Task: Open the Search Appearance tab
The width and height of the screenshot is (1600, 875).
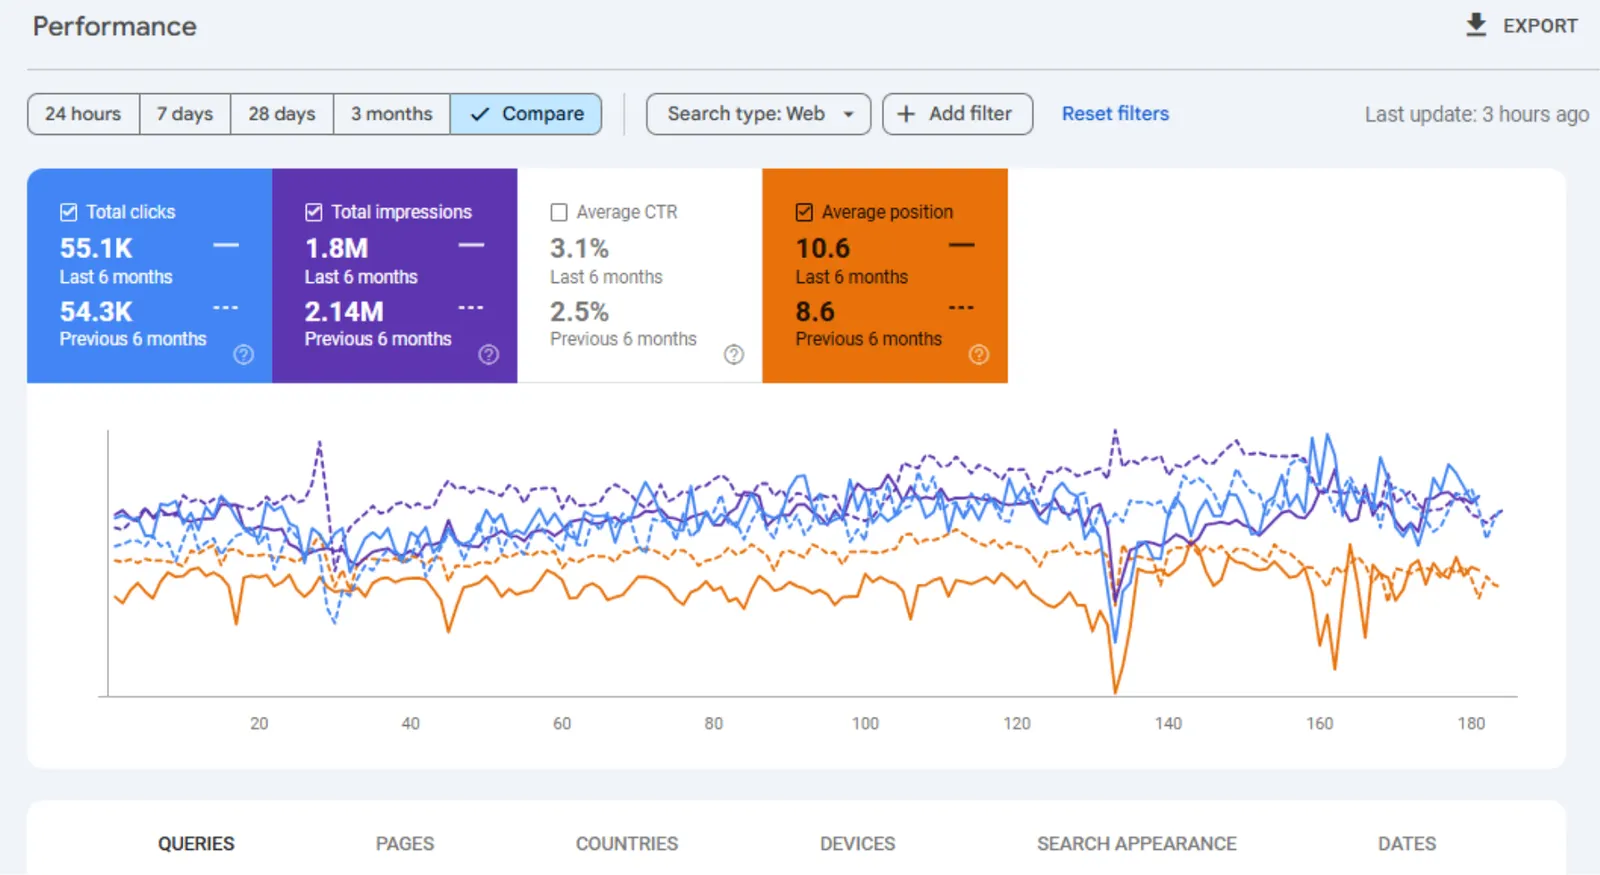Action: pyautogui.click(x=1137, y=844)
